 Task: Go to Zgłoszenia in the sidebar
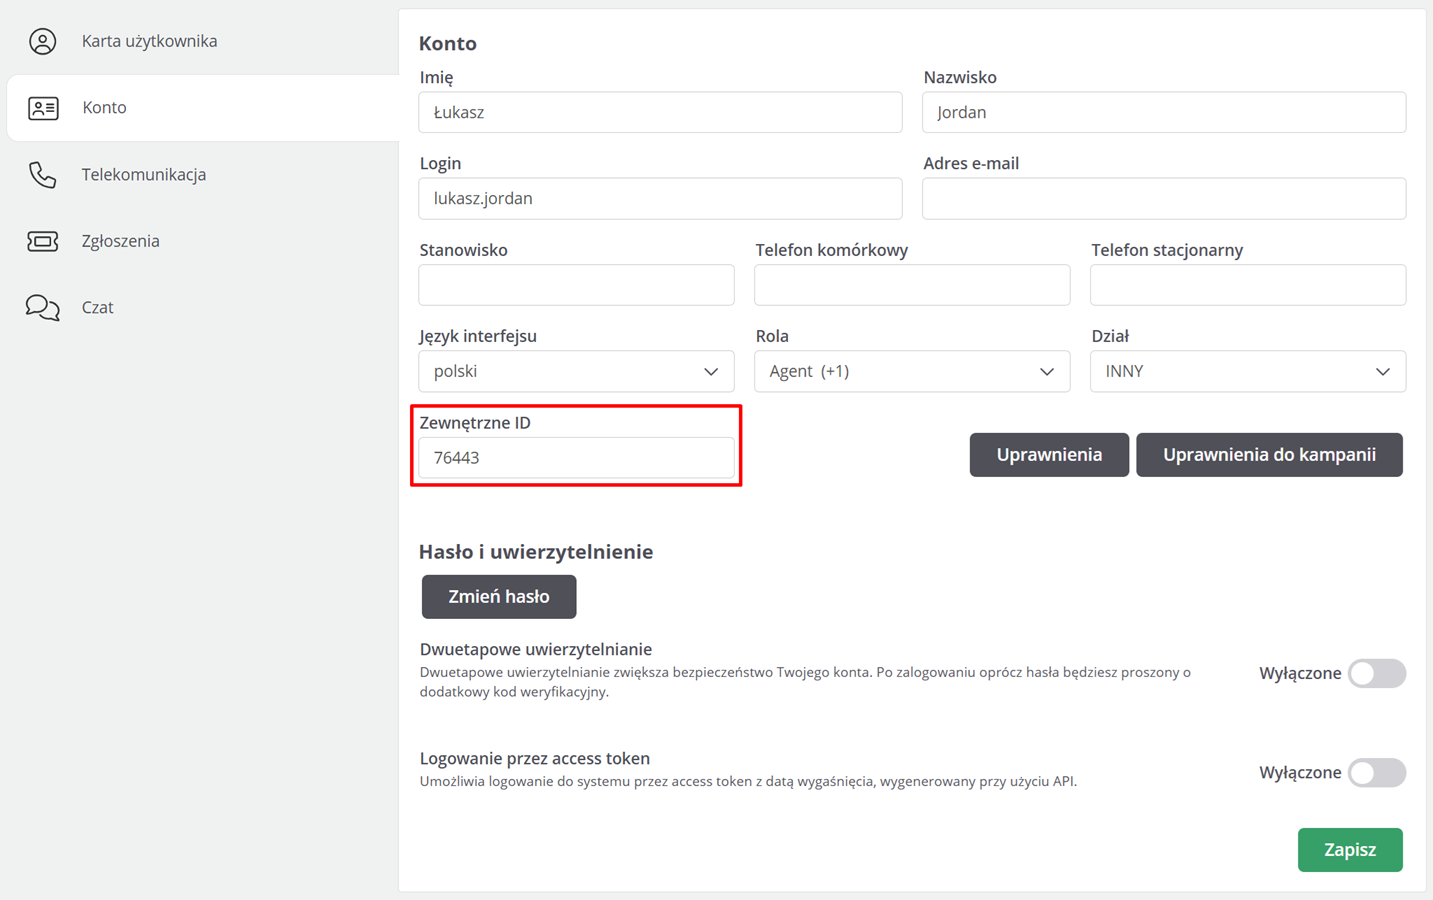(121, 241)
